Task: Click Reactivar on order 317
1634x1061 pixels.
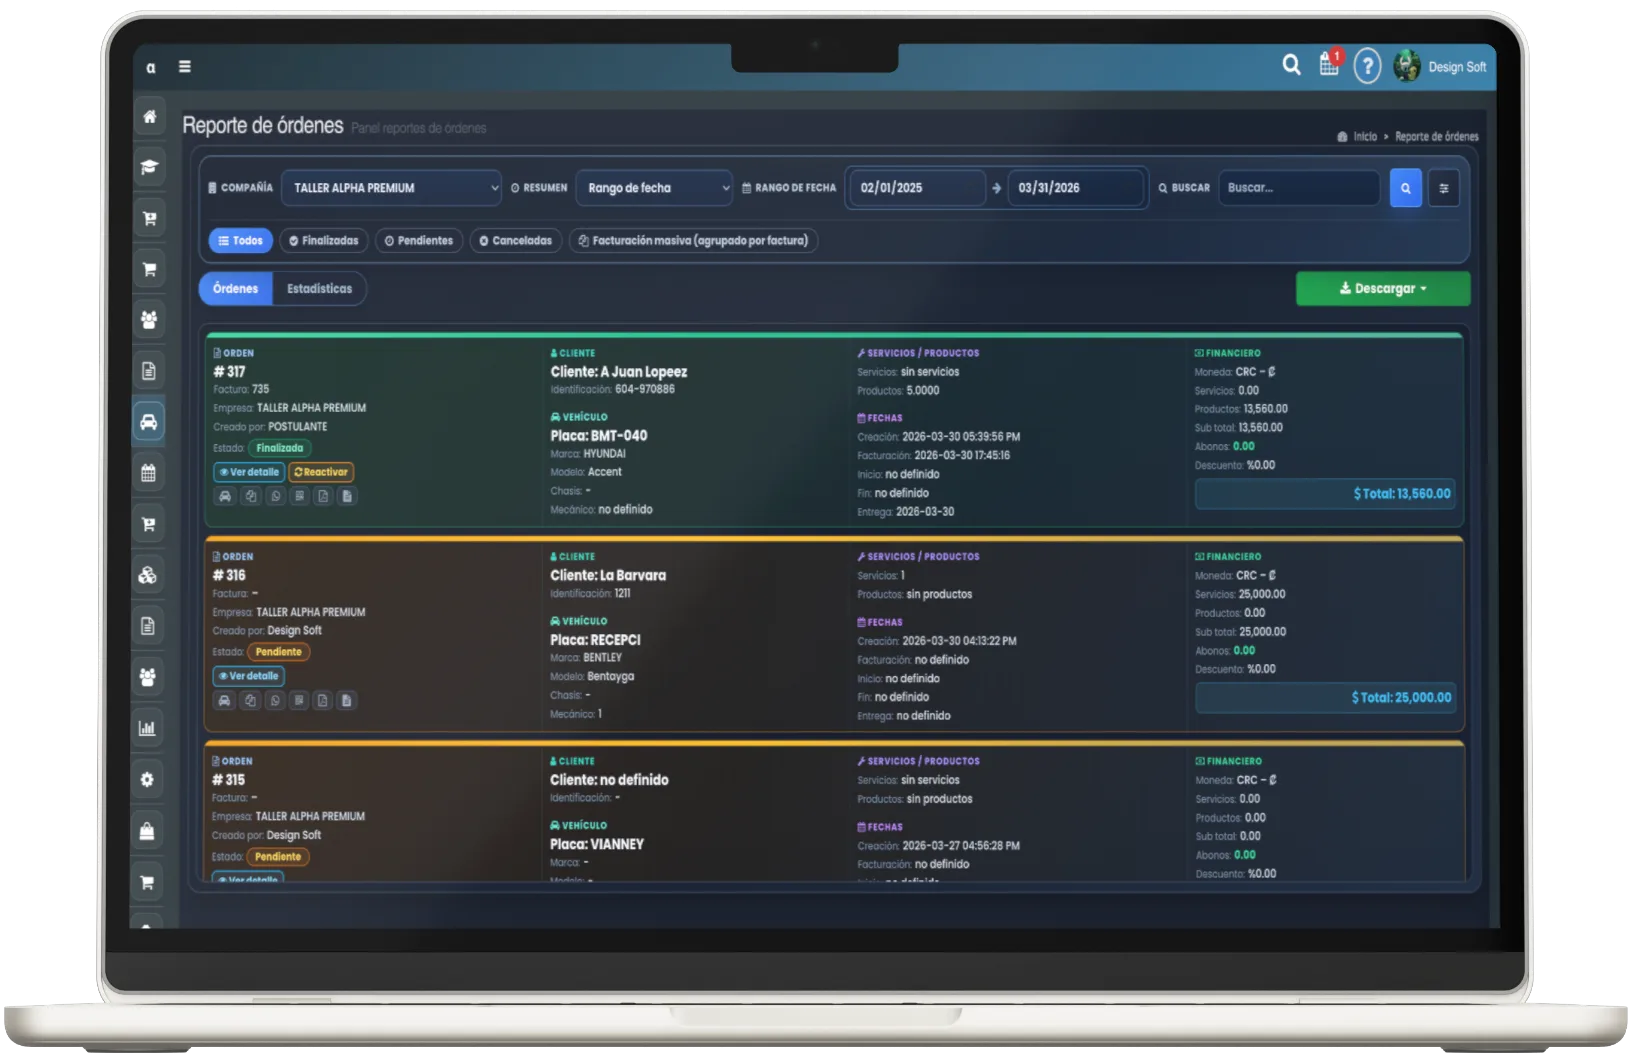Action: coord(321,472)
